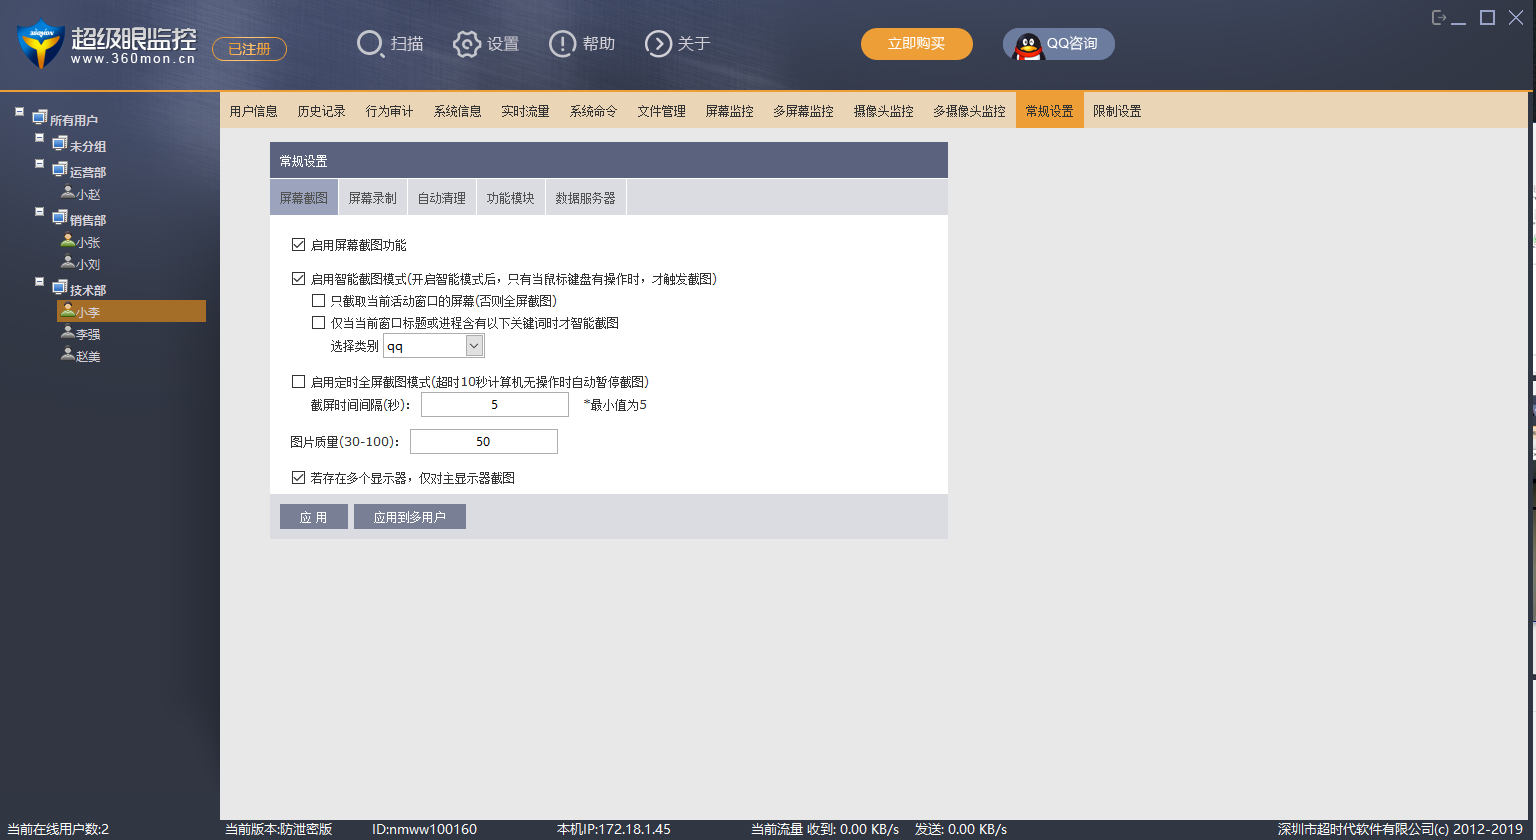Screen dimensions: 1536x840
Task: Click the 超级眼监控 shield logo
Action: pos(40,45)
